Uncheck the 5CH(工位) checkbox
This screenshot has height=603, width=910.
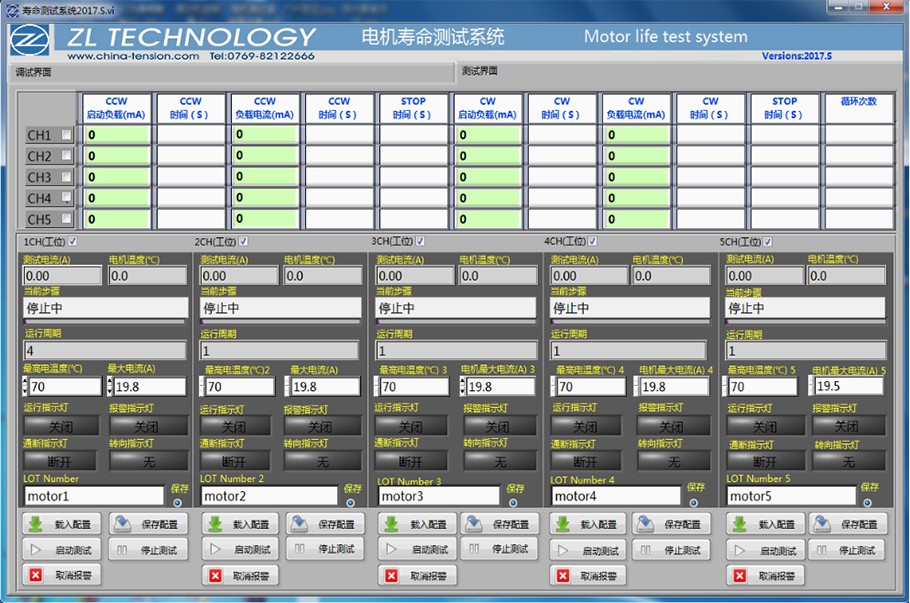coord(768,242)
